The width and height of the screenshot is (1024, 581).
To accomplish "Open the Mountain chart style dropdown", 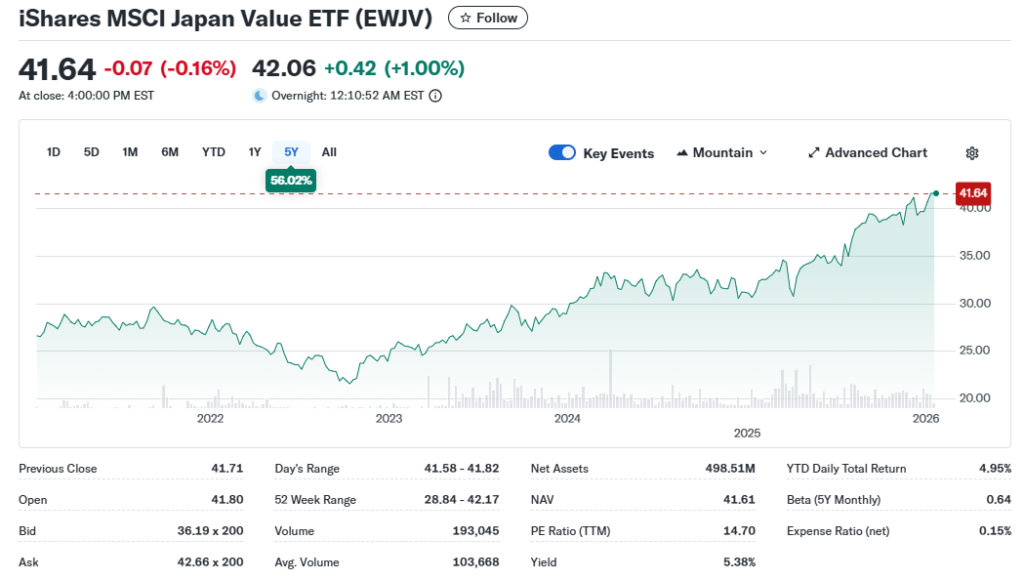I will 722,152.
